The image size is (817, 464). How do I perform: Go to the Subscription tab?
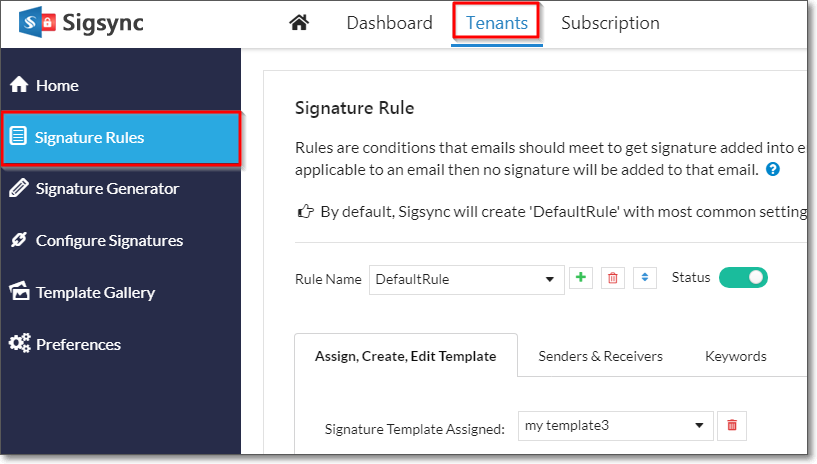[610, 23]
